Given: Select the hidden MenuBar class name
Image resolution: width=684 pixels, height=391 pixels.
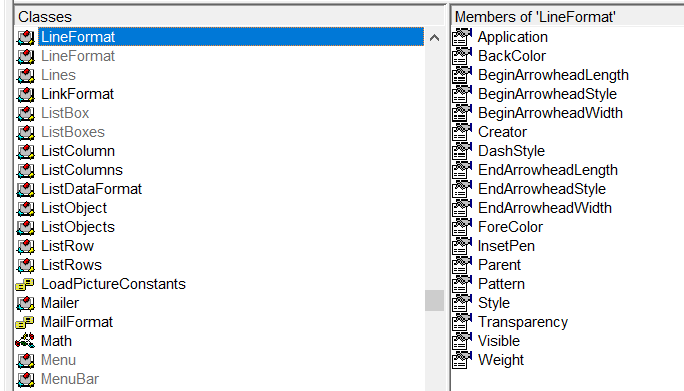Looking at the screenshot, I should click(x=70, y=379).
